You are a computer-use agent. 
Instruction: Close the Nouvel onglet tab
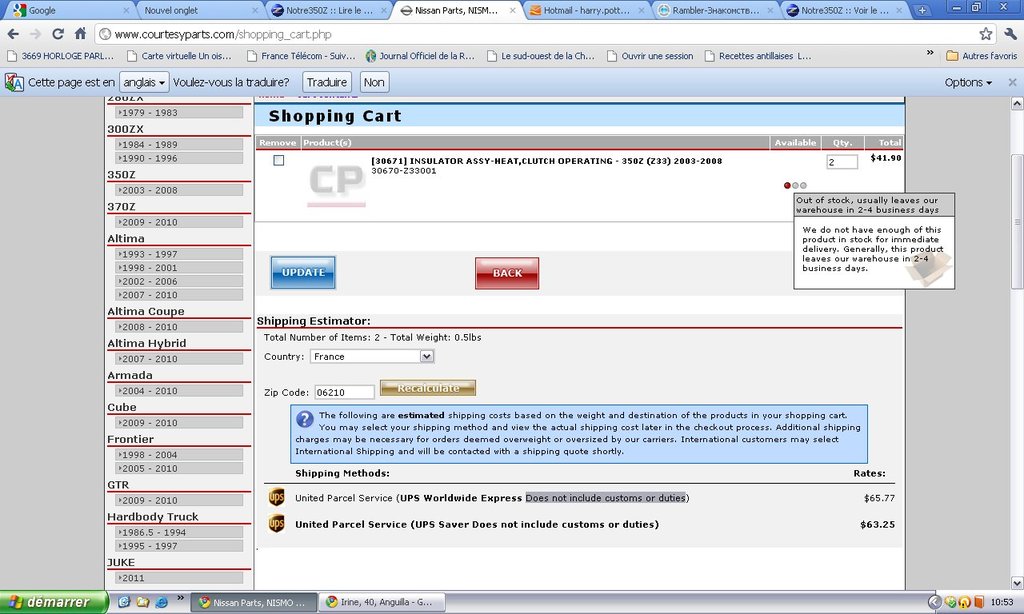coord(255,10)
